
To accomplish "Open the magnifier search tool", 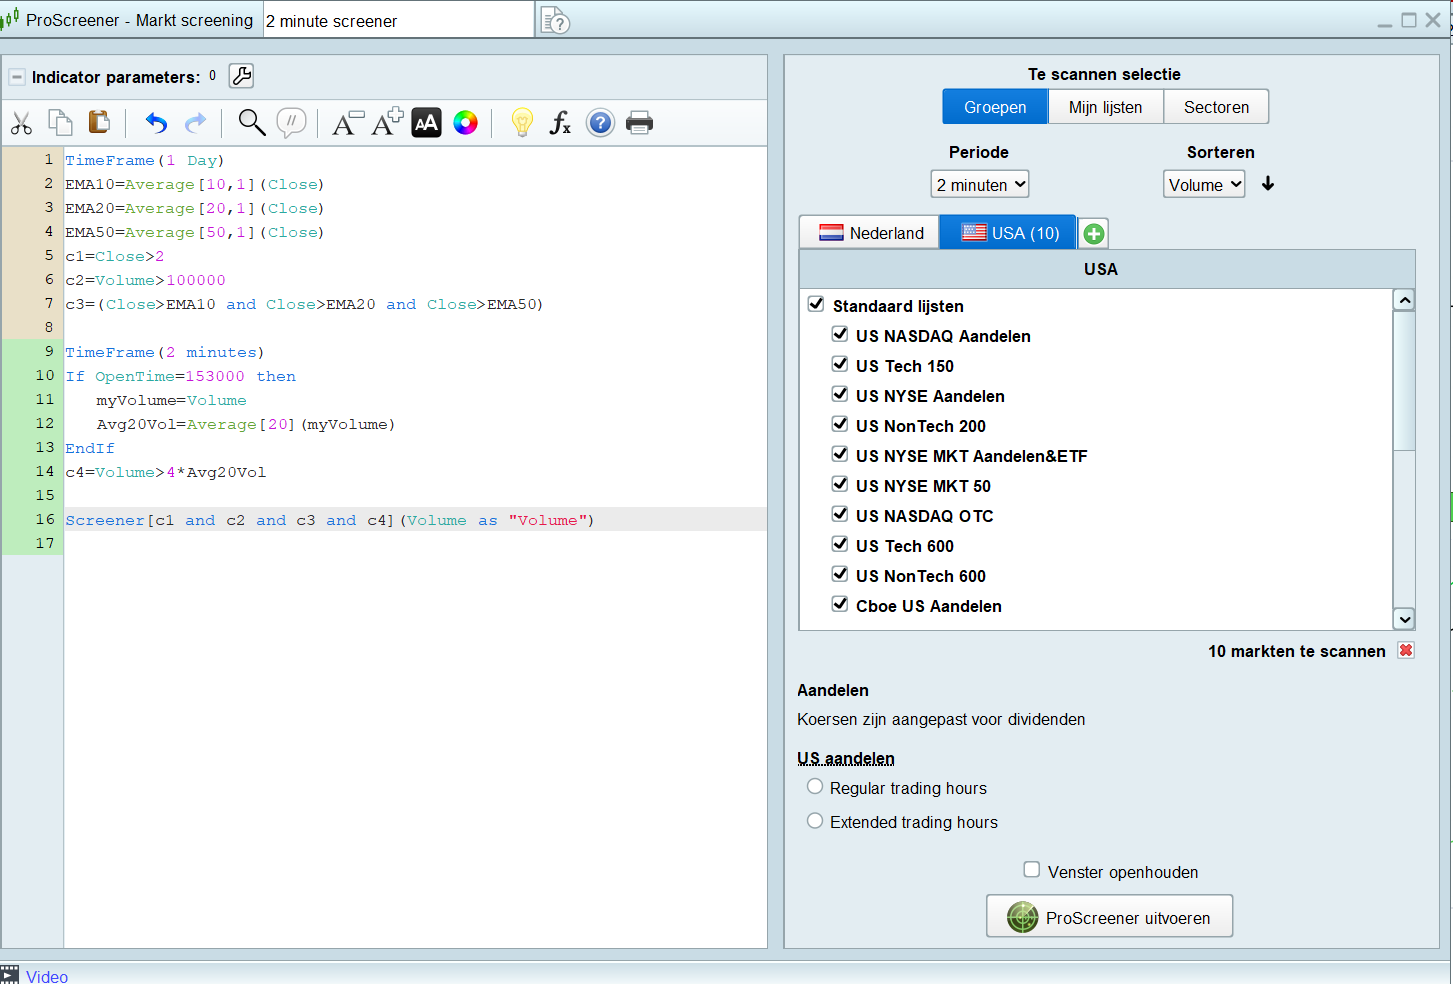I will click(x=251, y=123).
